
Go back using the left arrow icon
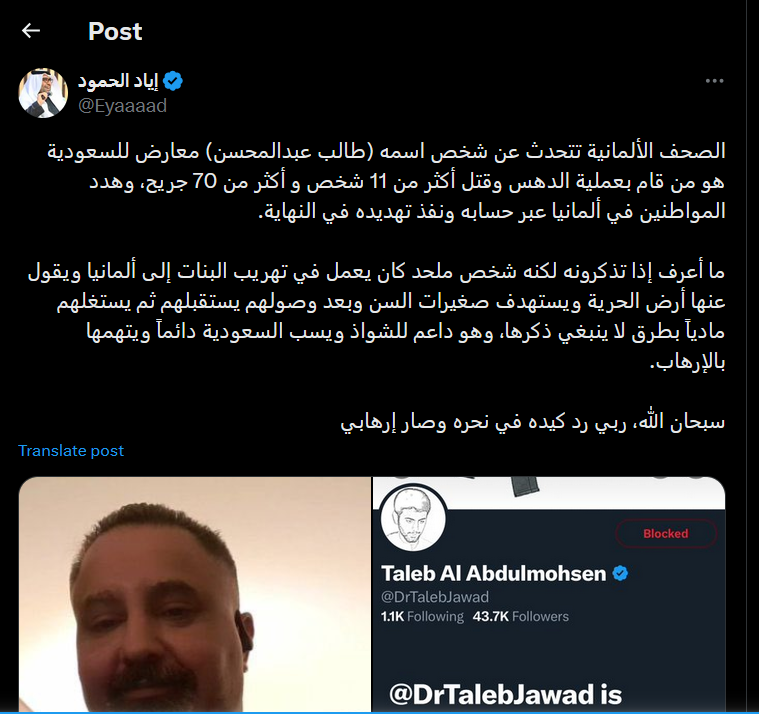tap(31, 31)
